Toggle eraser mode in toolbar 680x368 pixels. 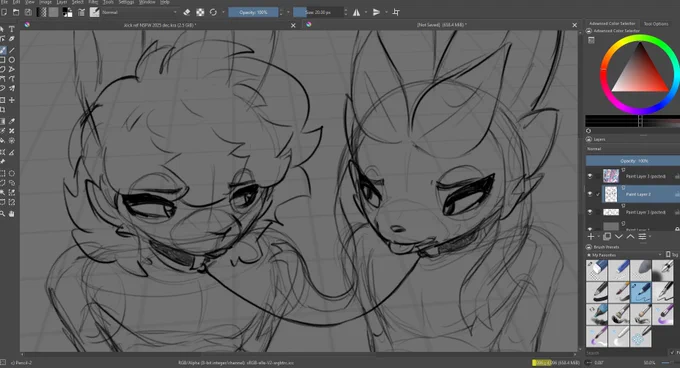[187, 12]
